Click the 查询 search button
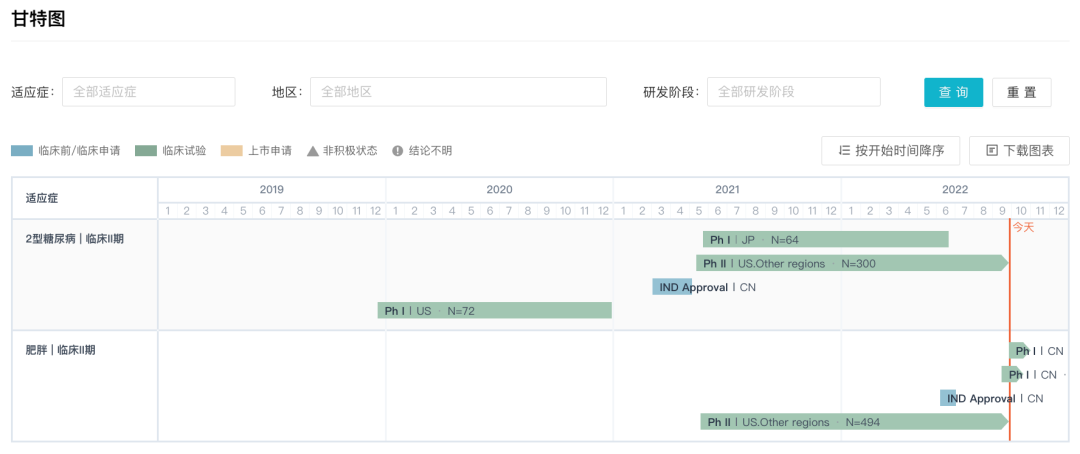The width and height of the screenshot is (1080, 454). 953,92
